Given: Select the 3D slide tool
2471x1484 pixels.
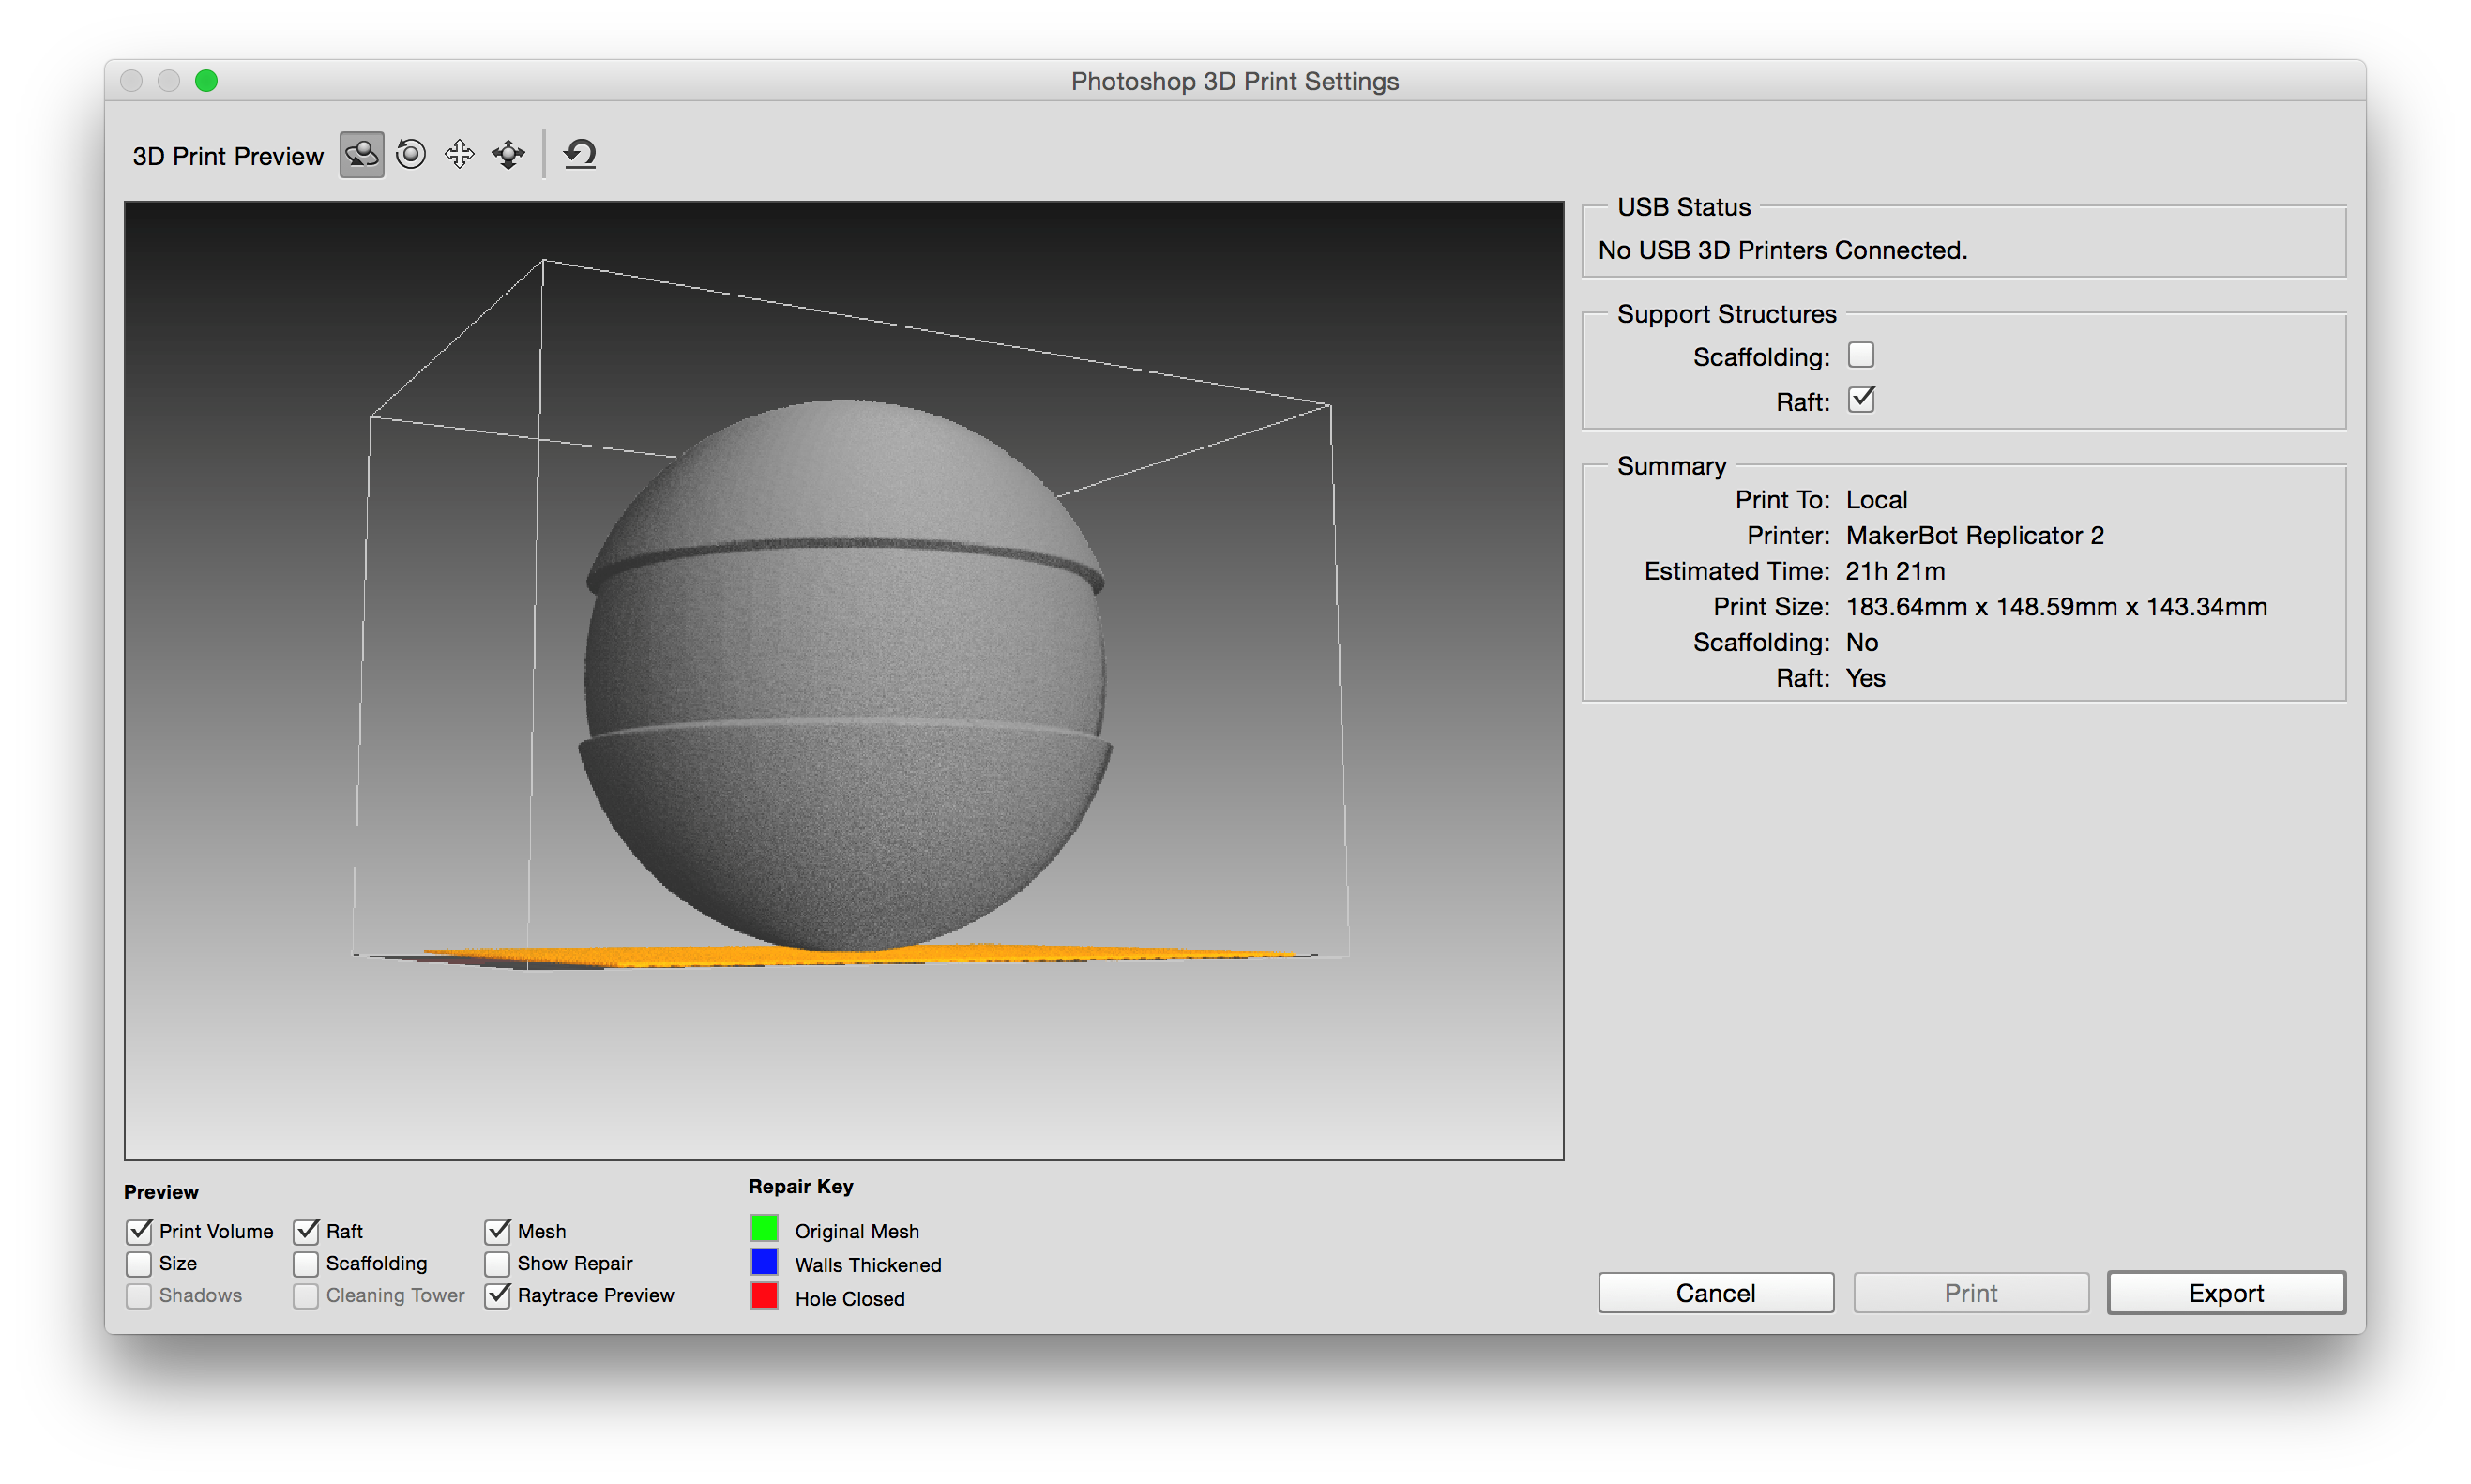Looking at the screenshot, I should (508, 154).
